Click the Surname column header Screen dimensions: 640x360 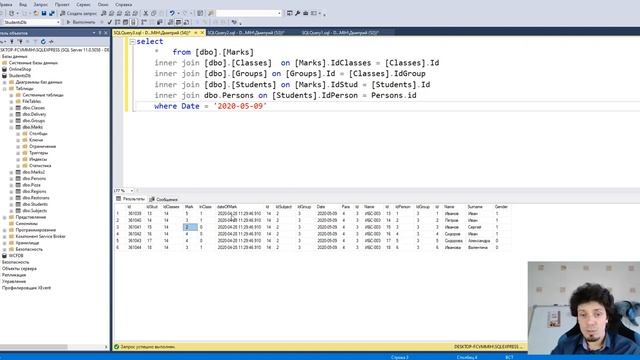tap(475, 207)
